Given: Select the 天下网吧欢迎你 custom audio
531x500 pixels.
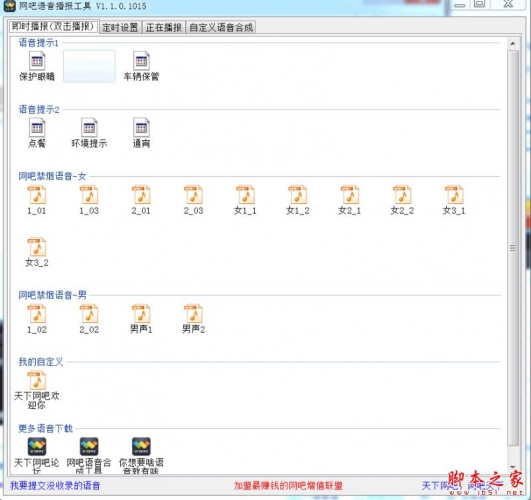Looking at the screenshot, I should [x=37, y=390].
